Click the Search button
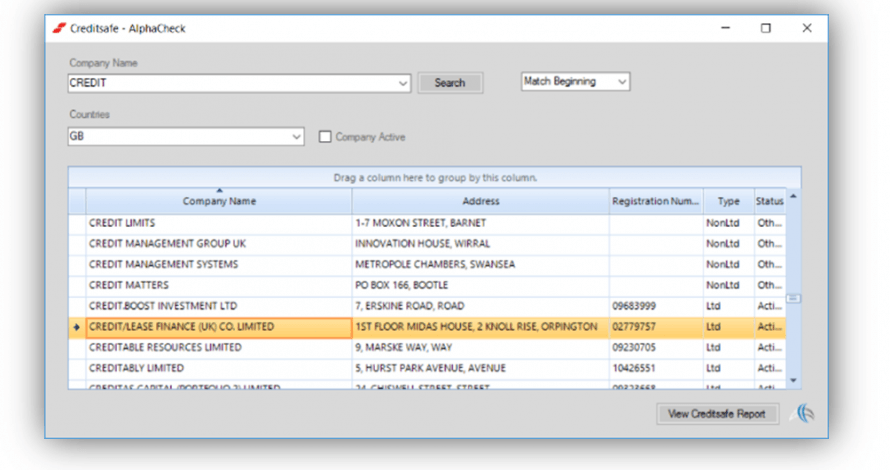The height and width of the screenshot is (470, 890). tap(450, 83)
